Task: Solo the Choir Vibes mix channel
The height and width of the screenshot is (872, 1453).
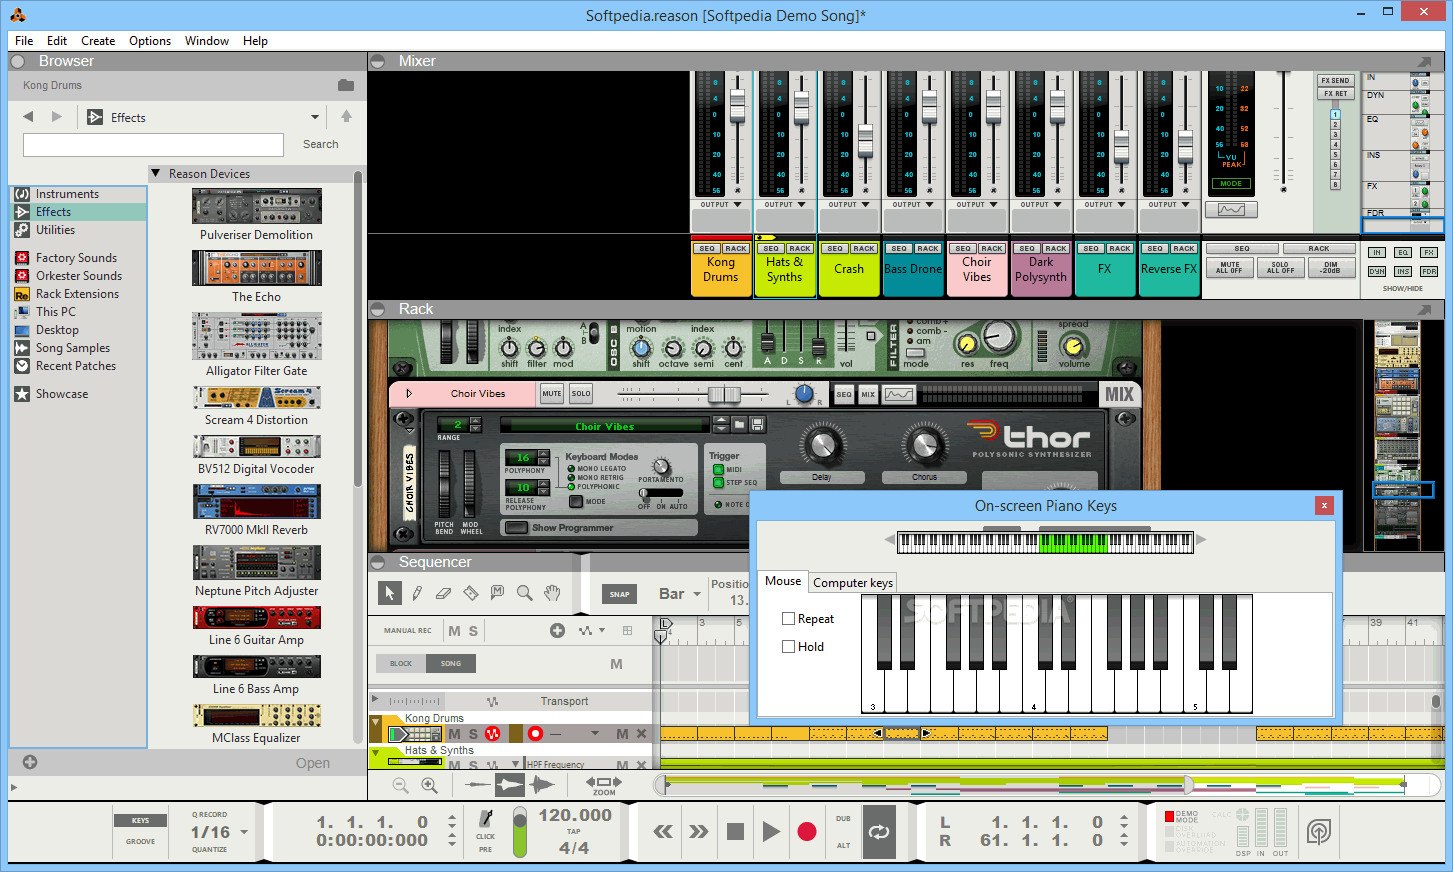Action: coord(581,394)
